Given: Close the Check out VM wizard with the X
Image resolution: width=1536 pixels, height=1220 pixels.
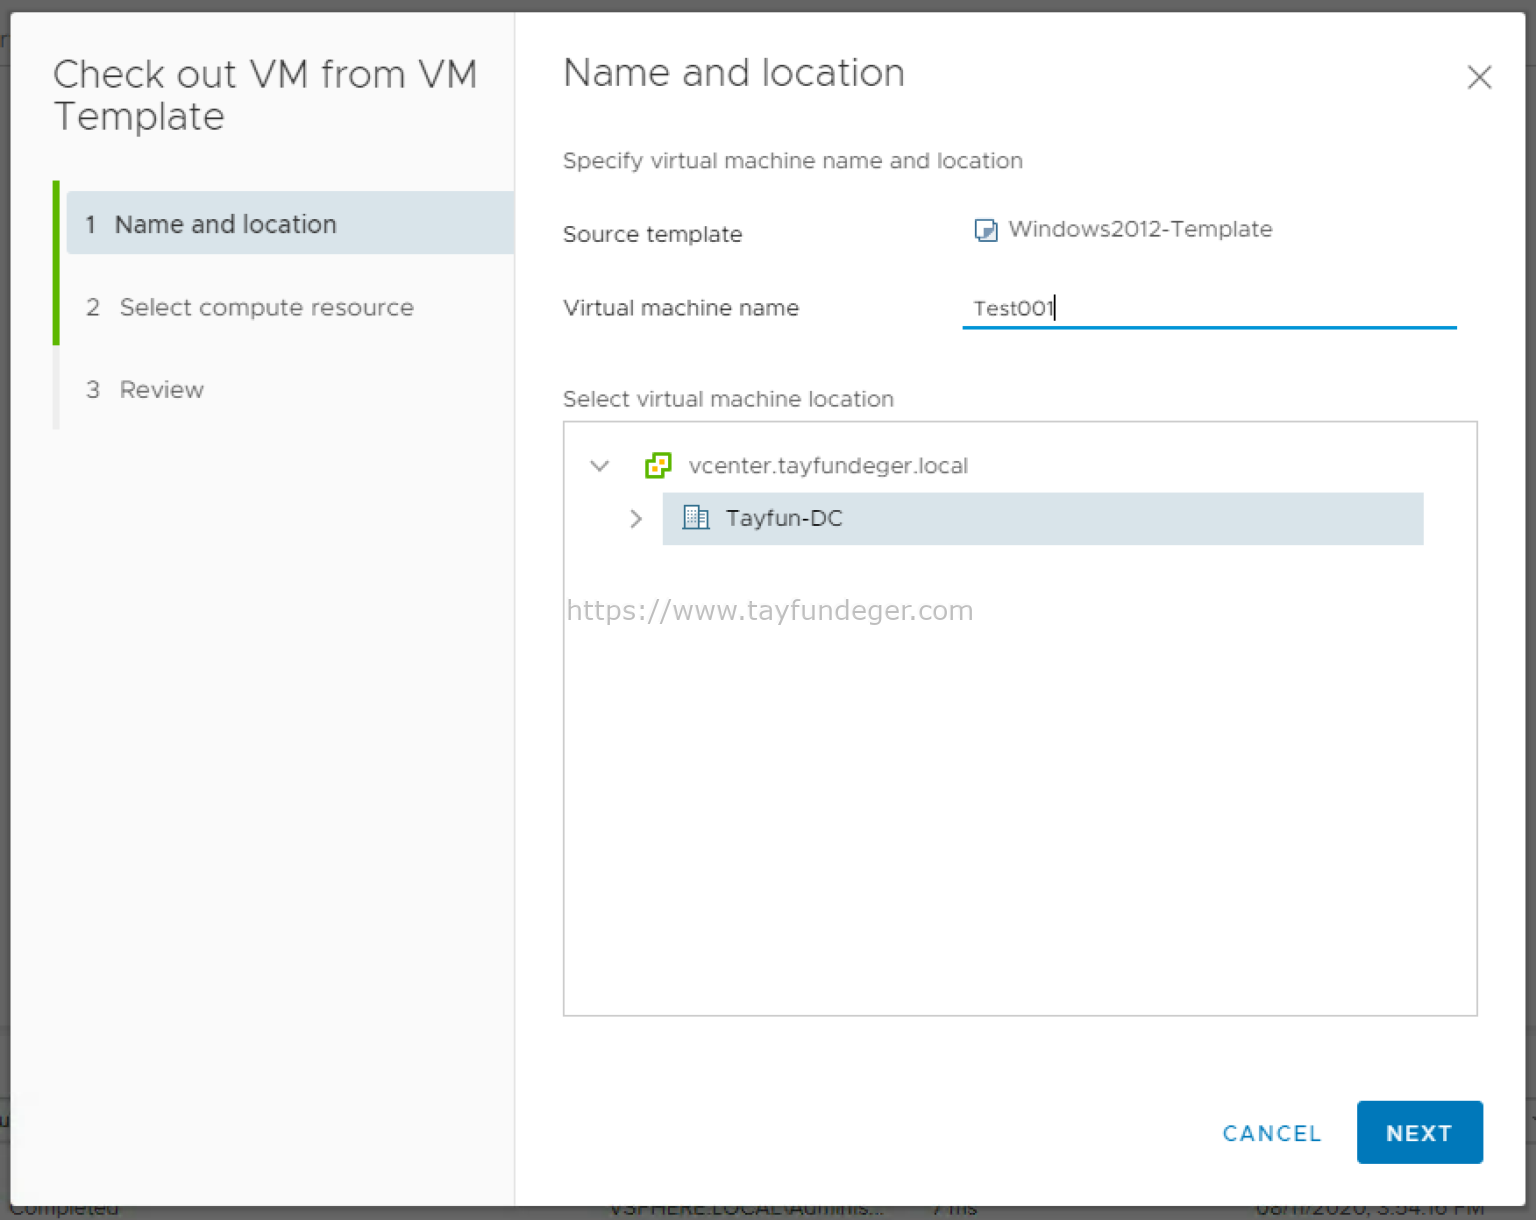Looking at the screenshot, I should [1479, 77].
